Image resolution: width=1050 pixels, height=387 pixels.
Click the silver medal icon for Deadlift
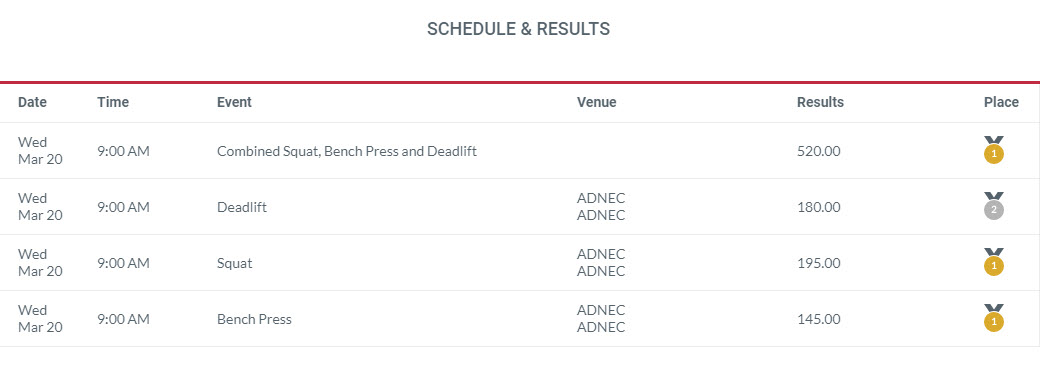pos(994,206)
